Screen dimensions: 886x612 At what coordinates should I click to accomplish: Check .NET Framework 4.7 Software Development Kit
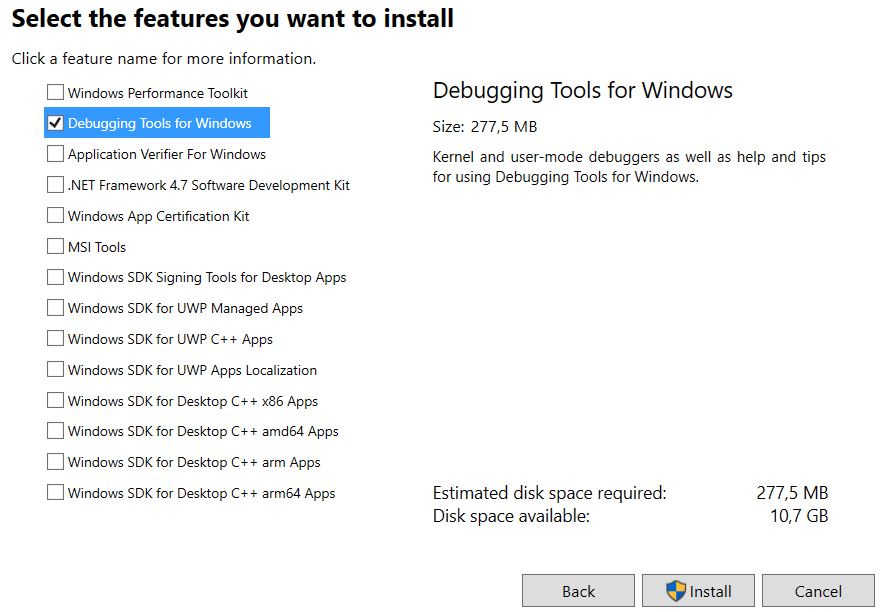[55, 185]
